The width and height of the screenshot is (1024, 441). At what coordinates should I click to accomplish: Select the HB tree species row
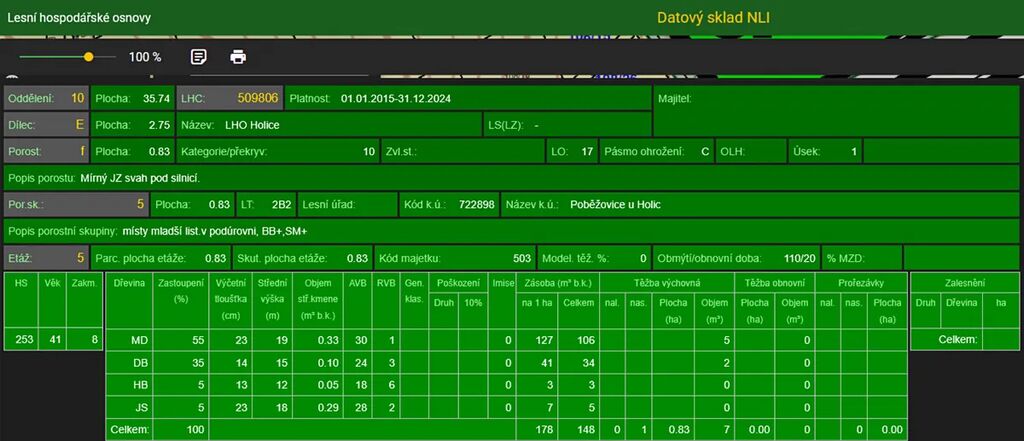click(140, 384)
